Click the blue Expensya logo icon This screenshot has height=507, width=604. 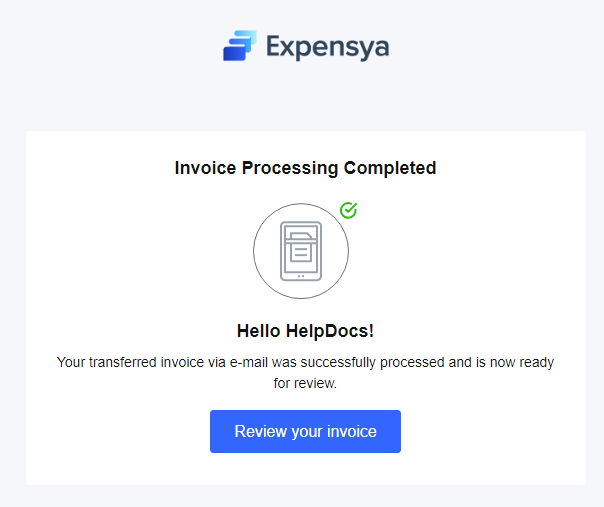(240, 46)
